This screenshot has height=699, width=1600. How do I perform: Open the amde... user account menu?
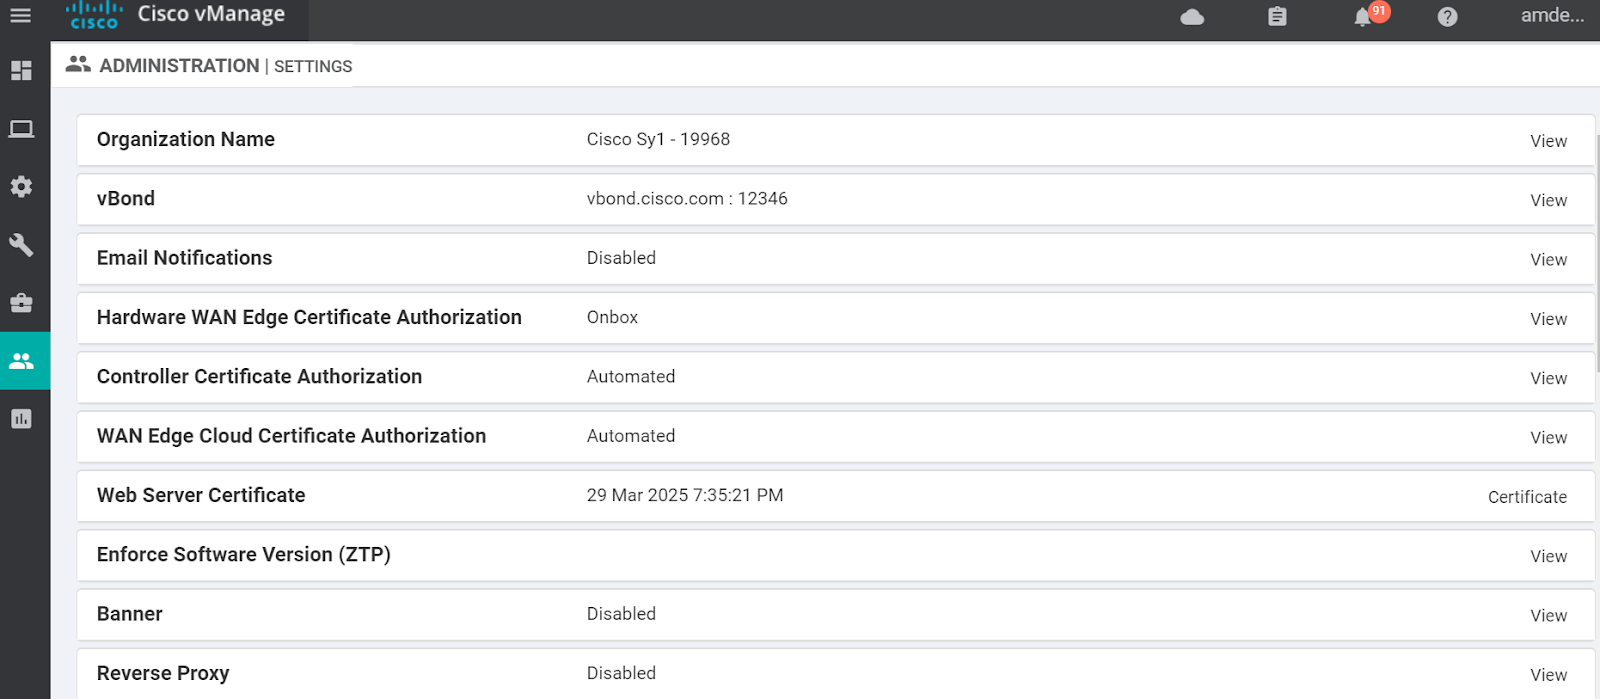click(1551, 16)
